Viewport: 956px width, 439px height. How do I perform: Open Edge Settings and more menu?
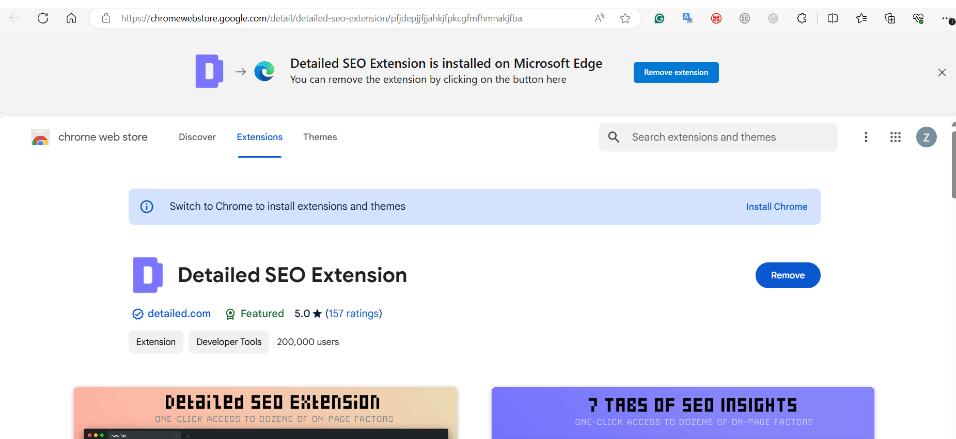946,18
